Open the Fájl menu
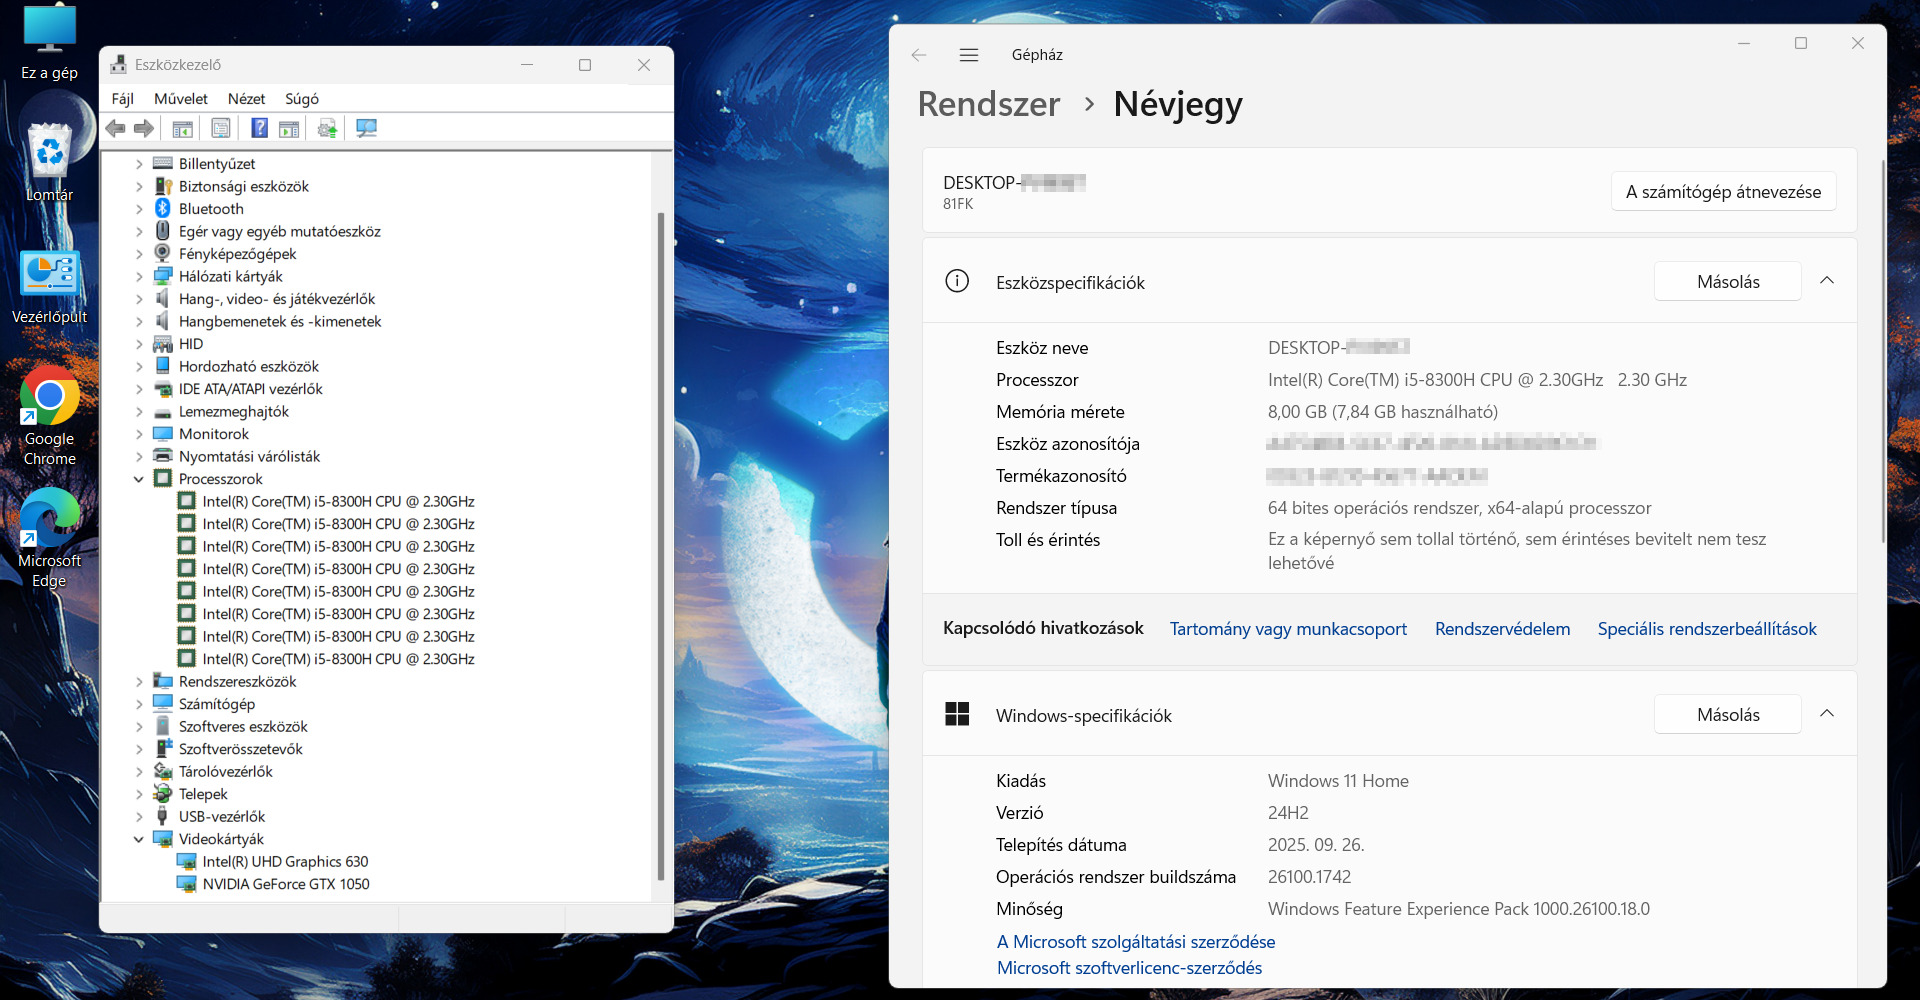 coord(123,98)
